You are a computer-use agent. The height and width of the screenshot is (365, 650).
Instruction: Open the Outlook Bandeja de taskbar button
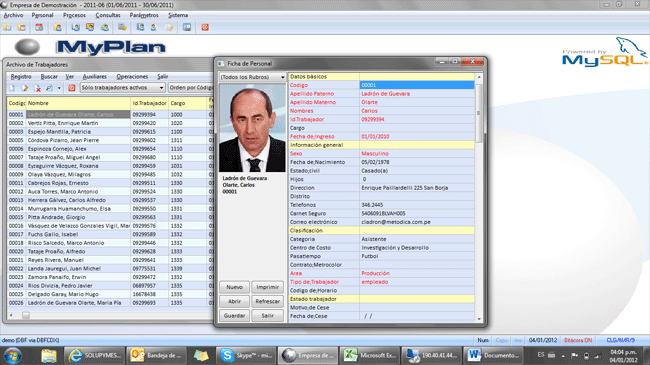coord(156,356)
